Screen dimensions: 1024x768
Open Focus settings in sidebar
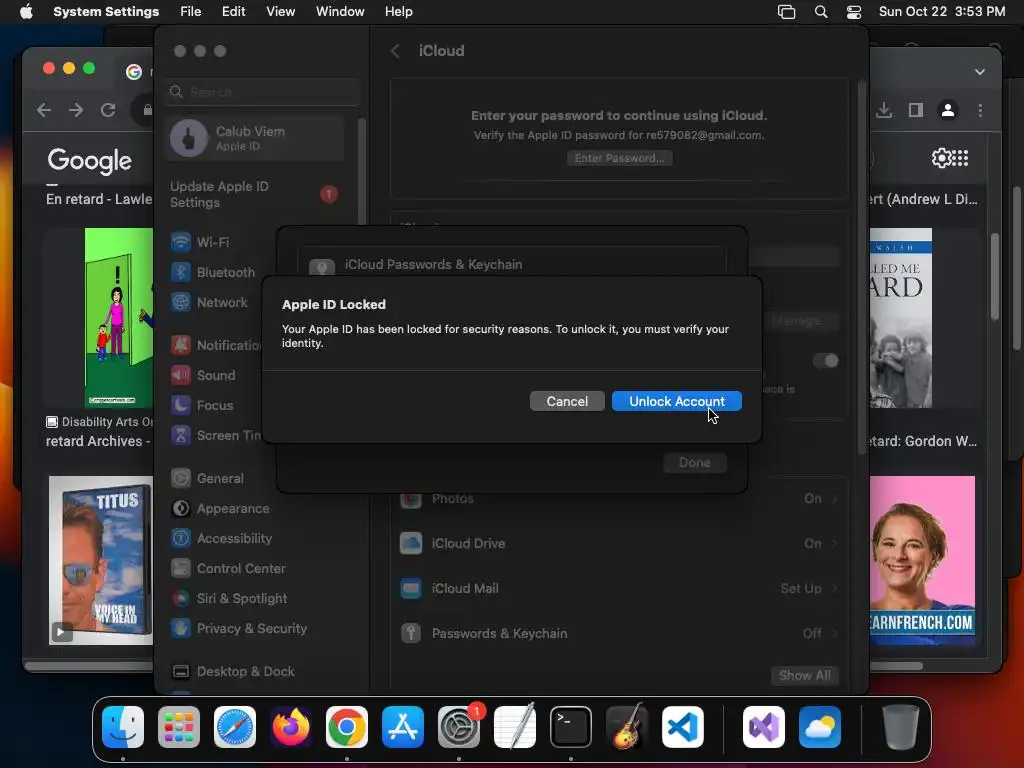(x=214, y=406)
